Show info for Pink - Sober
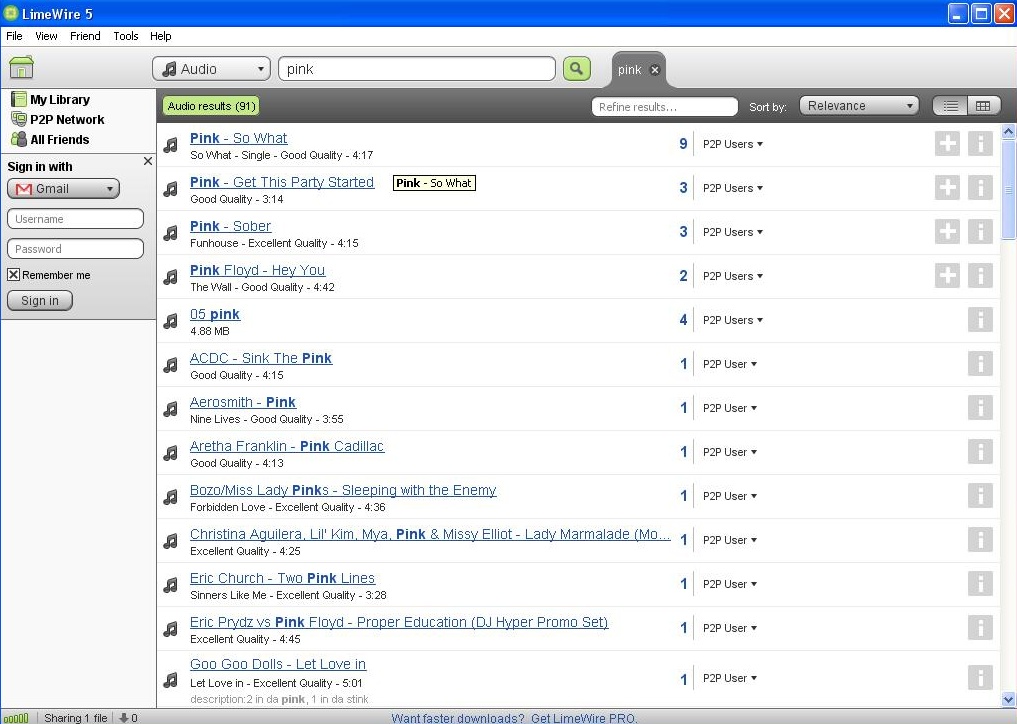1017x724 pixels. (980, 232)
